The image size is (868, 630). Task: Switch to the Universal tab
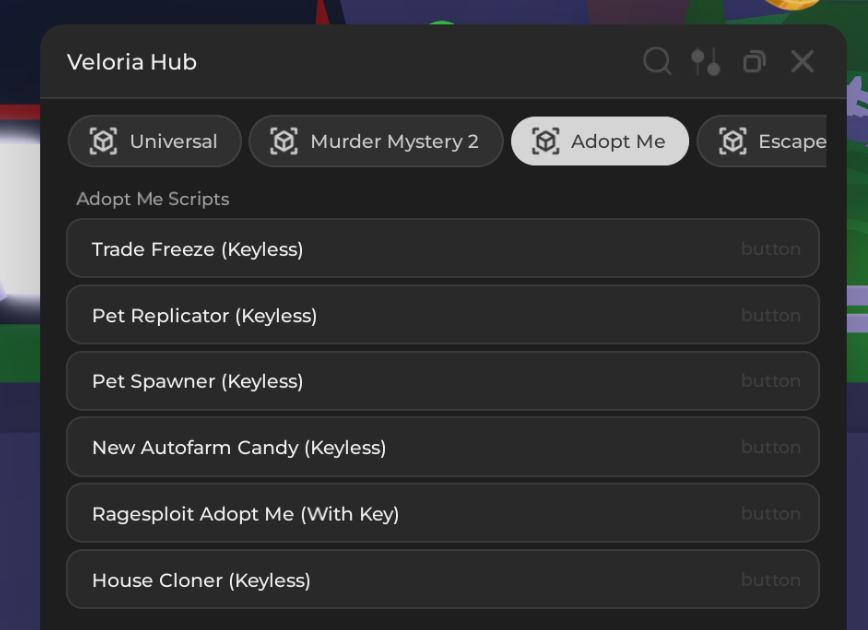pyautogui.click(x=154, y=141)
